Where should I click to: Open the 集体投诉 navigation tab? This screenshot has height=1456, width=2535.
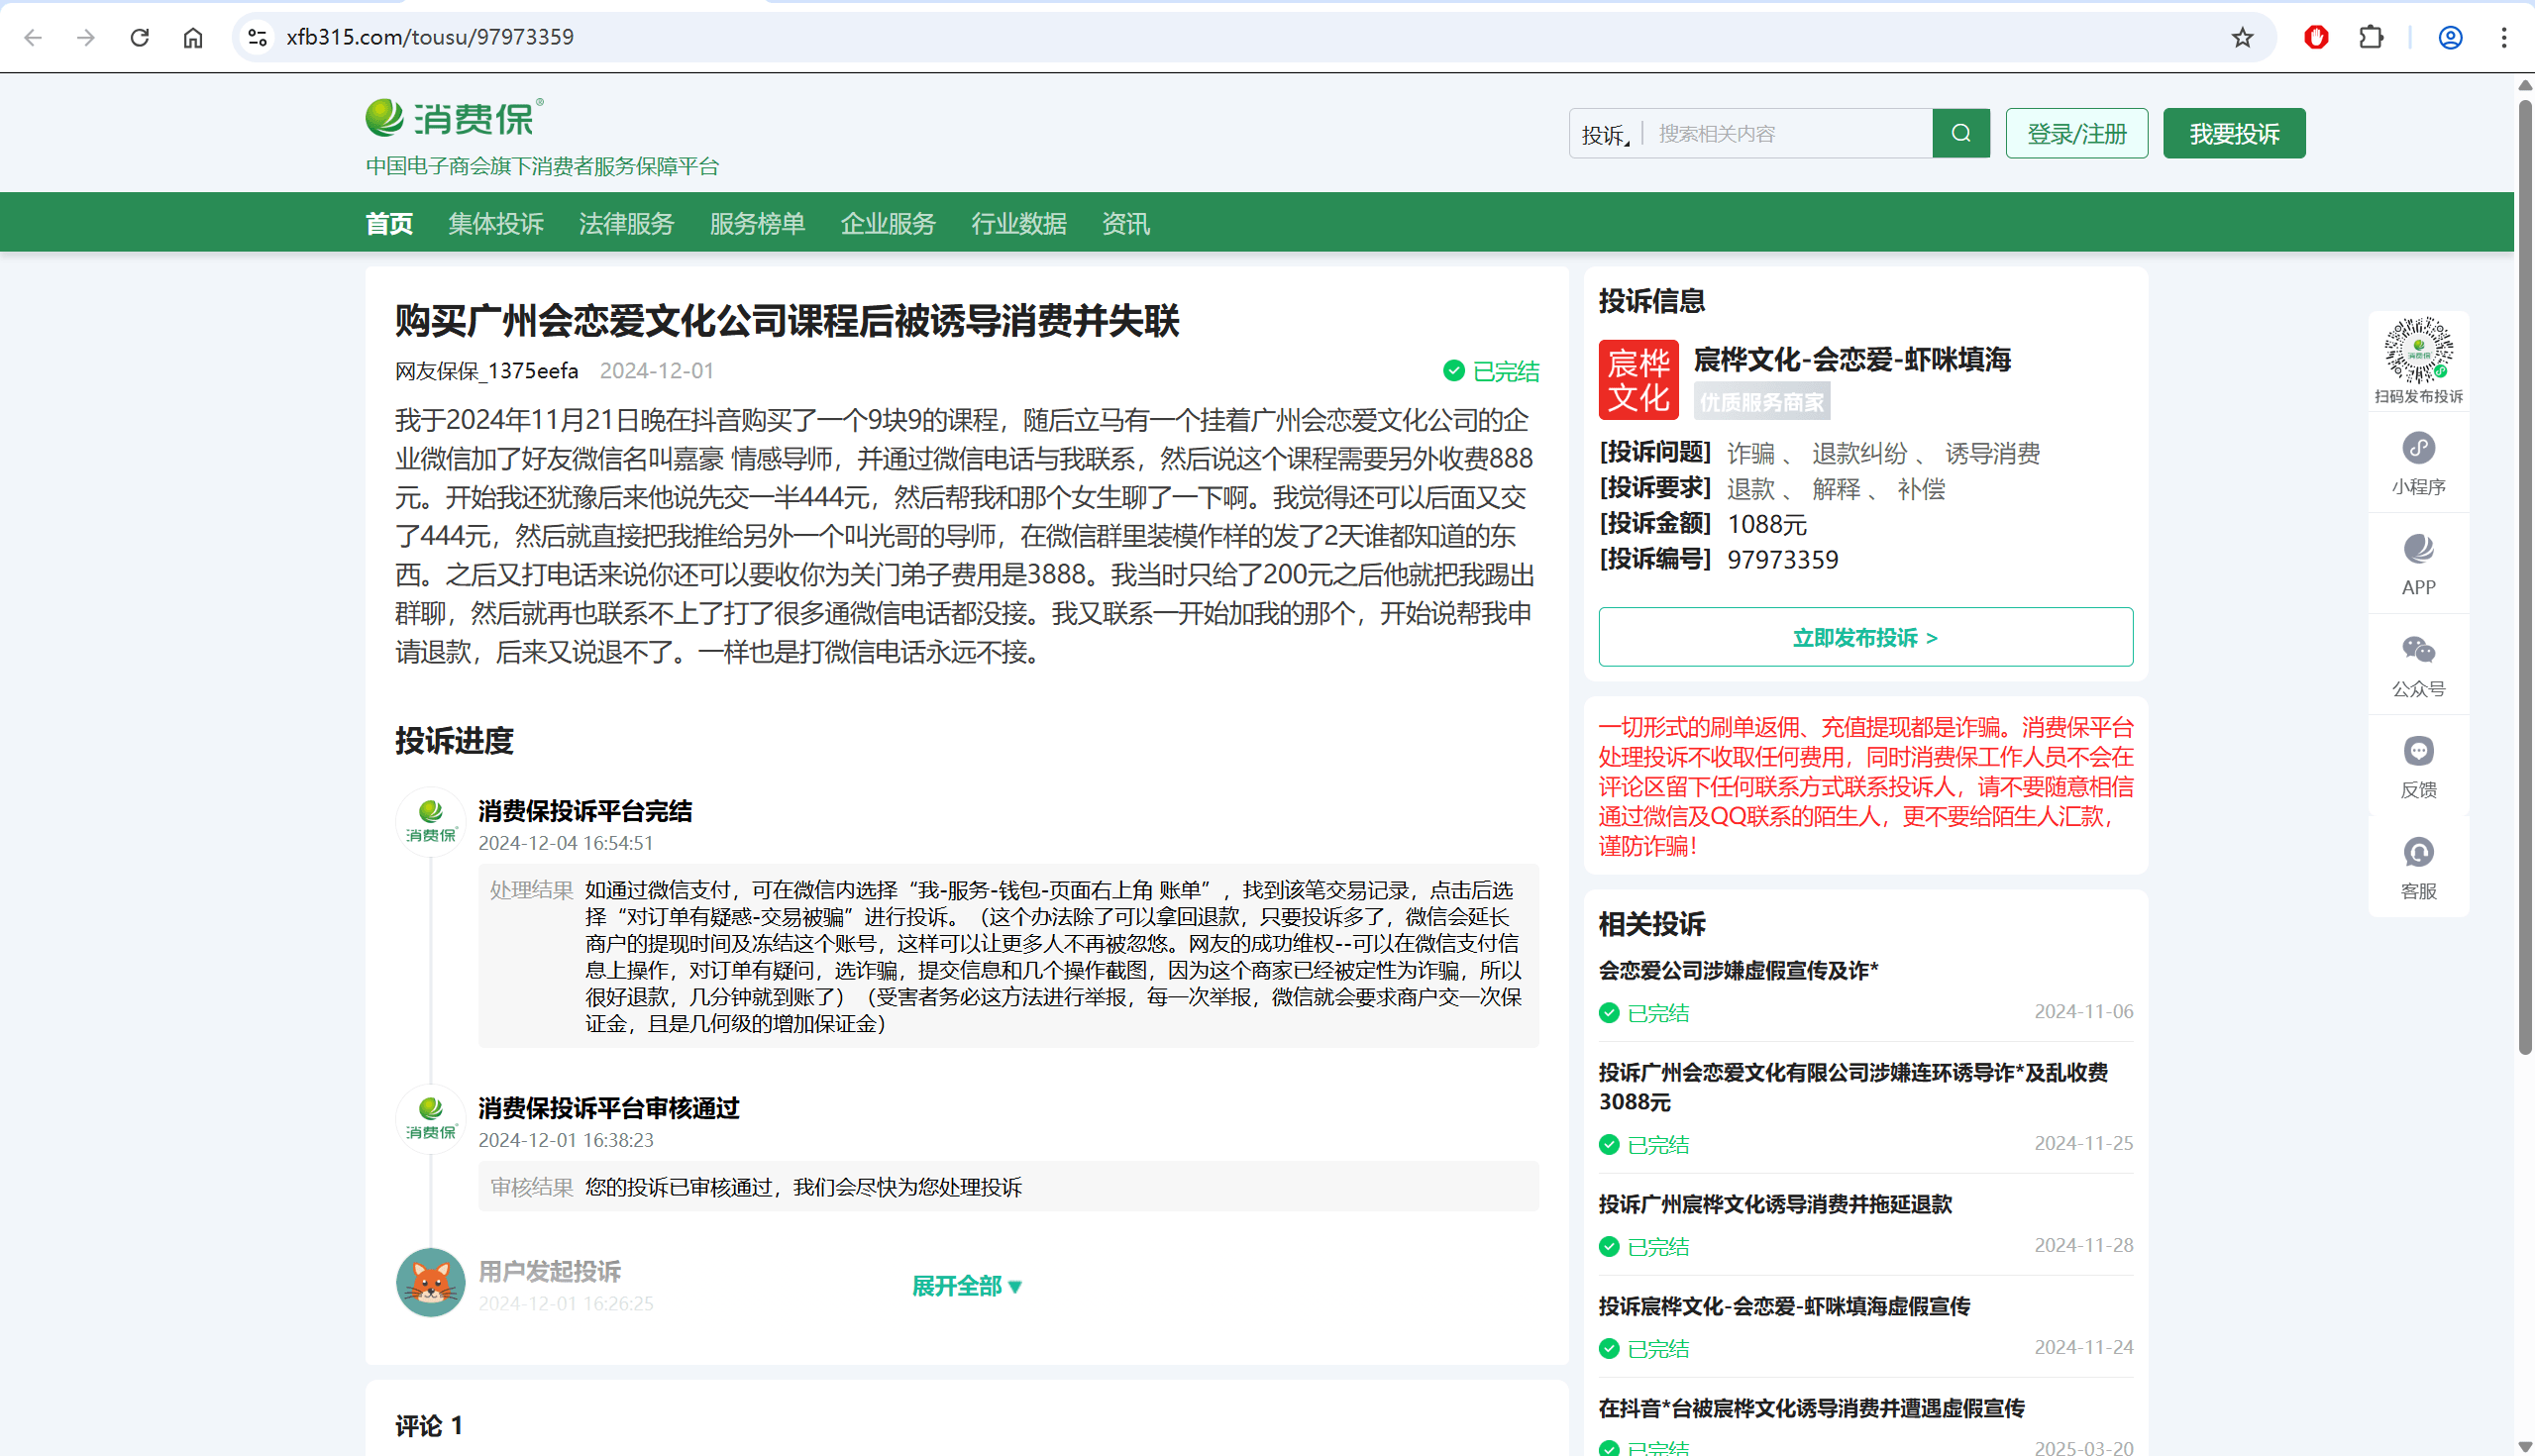496,223
